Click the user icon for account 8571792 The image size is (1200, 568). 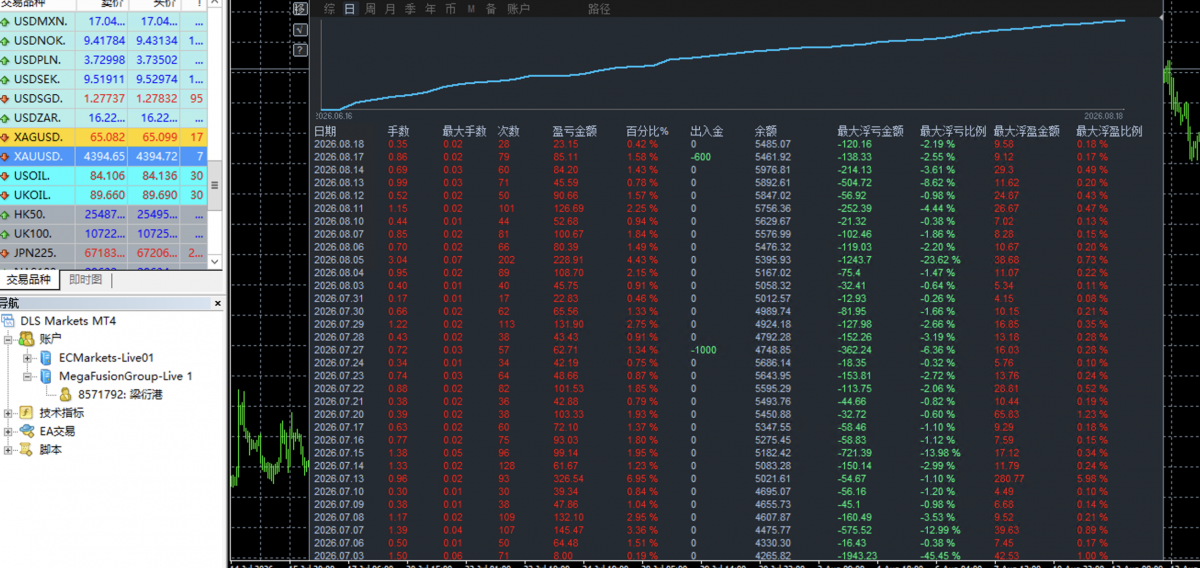(65, 393)
